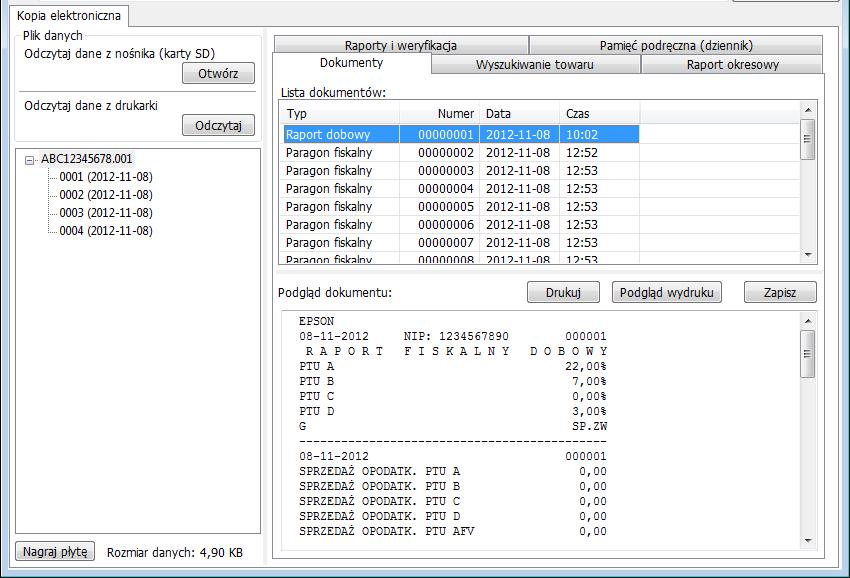Screen dimensions: 850x578
Task: Click the Drukuj button
Action: (563, 292)
